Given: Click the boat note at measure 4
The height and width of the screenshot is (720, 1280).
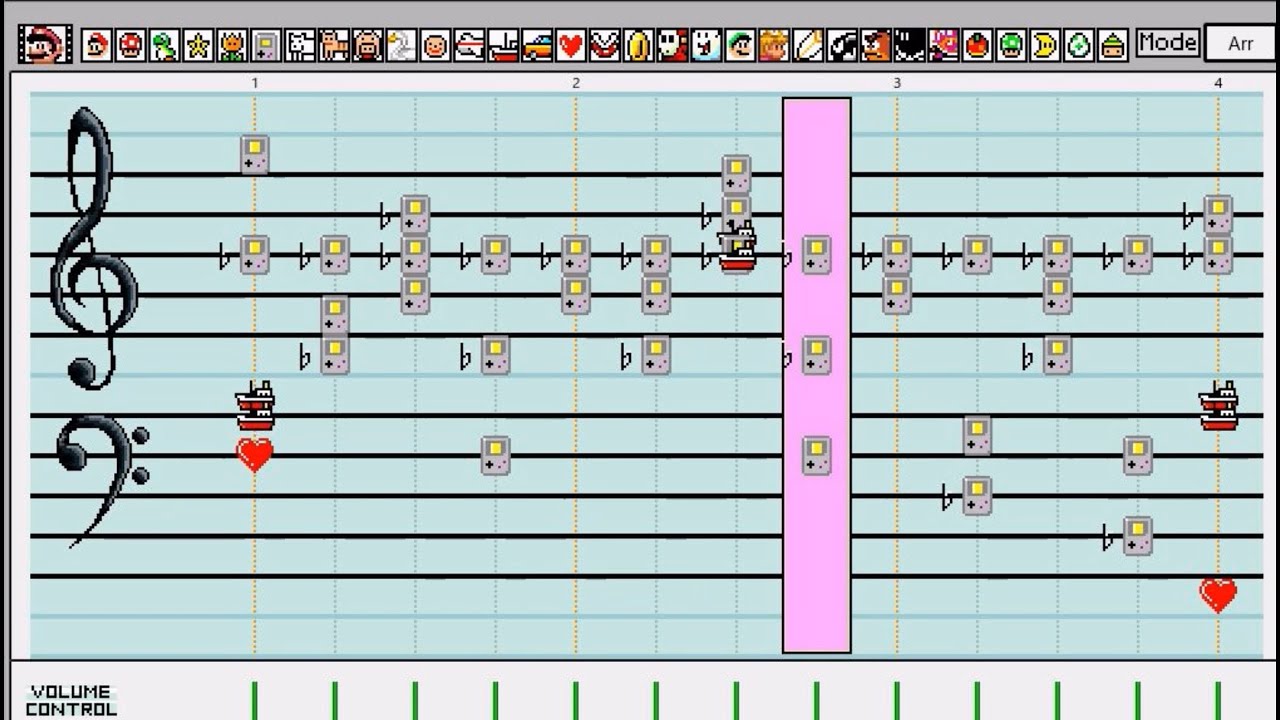Looking at the screenshot, I should 1218,406.
